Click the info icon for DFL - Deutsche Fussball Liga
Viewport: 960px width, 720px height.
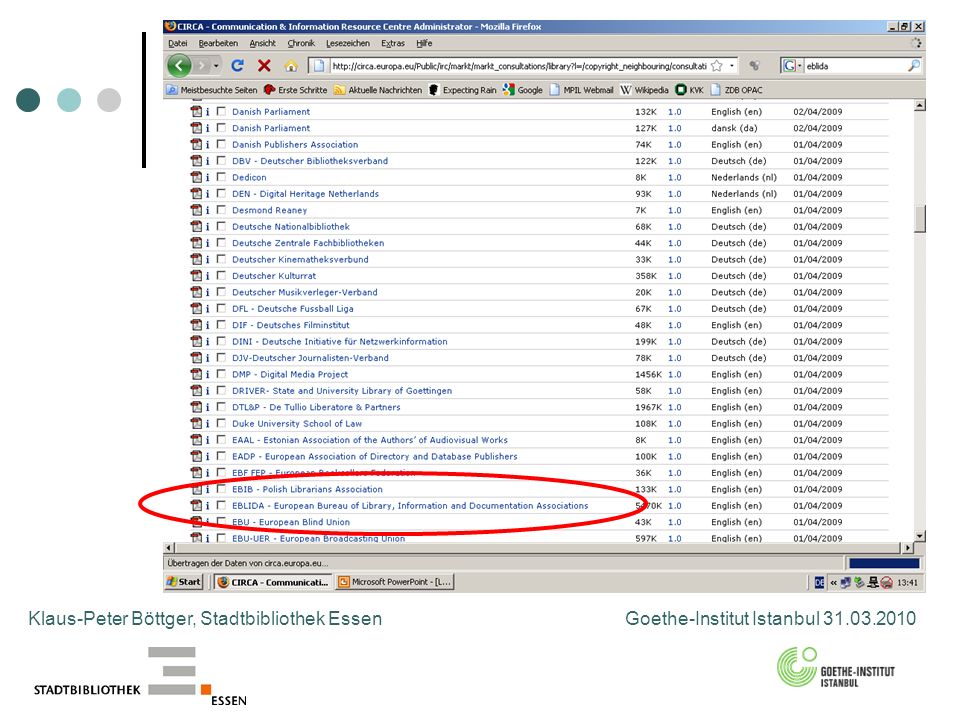[x=208, y=309]
